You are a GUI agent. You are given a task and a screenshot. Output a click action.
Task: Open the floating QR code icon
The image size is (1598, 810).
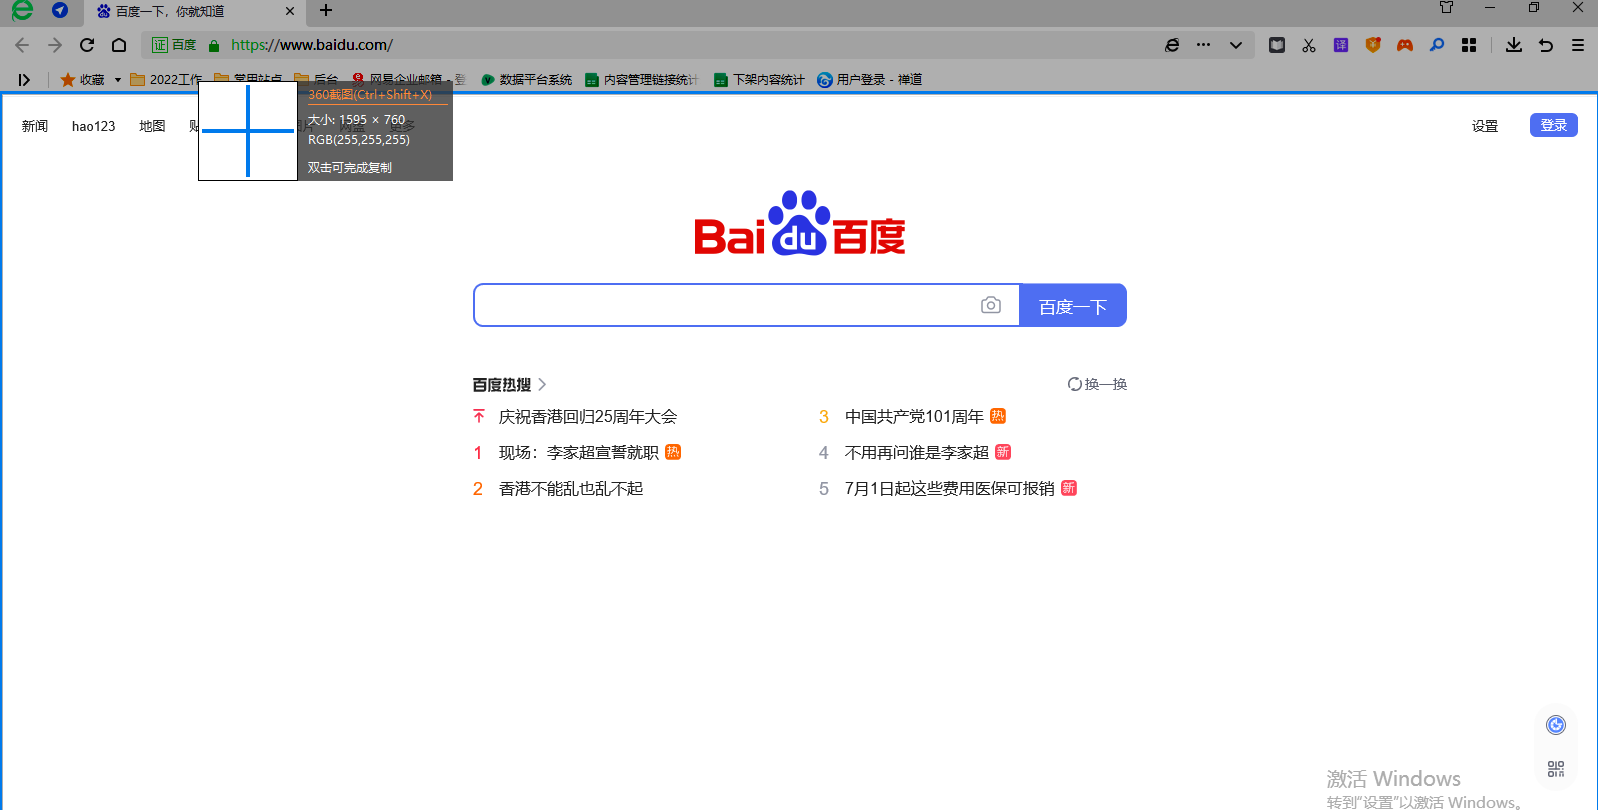point(1556,769)
